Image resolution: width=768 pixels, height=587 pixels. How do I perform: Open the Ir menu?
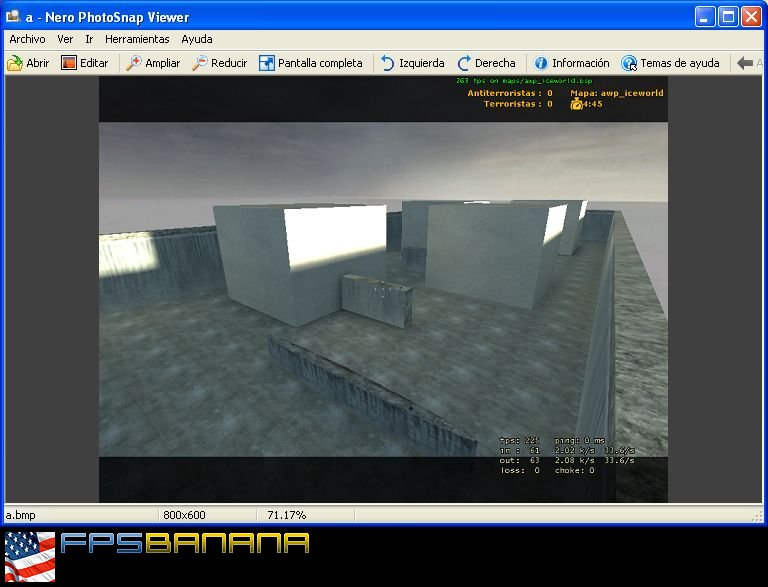click(x=89, y=39)
